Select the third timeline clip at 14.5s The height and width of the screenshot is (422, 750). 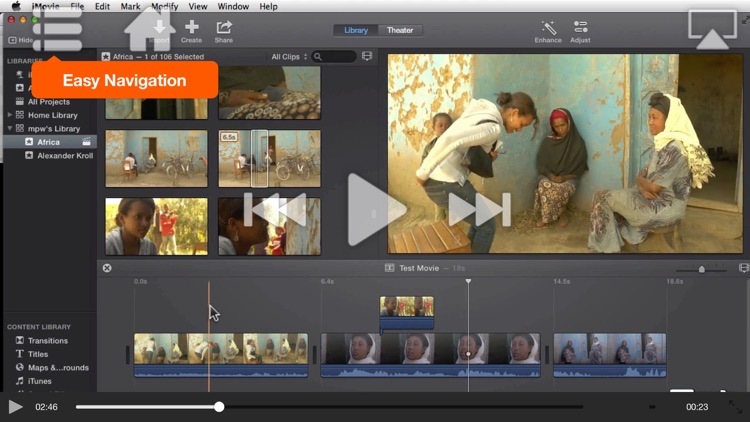pos(610,355)
